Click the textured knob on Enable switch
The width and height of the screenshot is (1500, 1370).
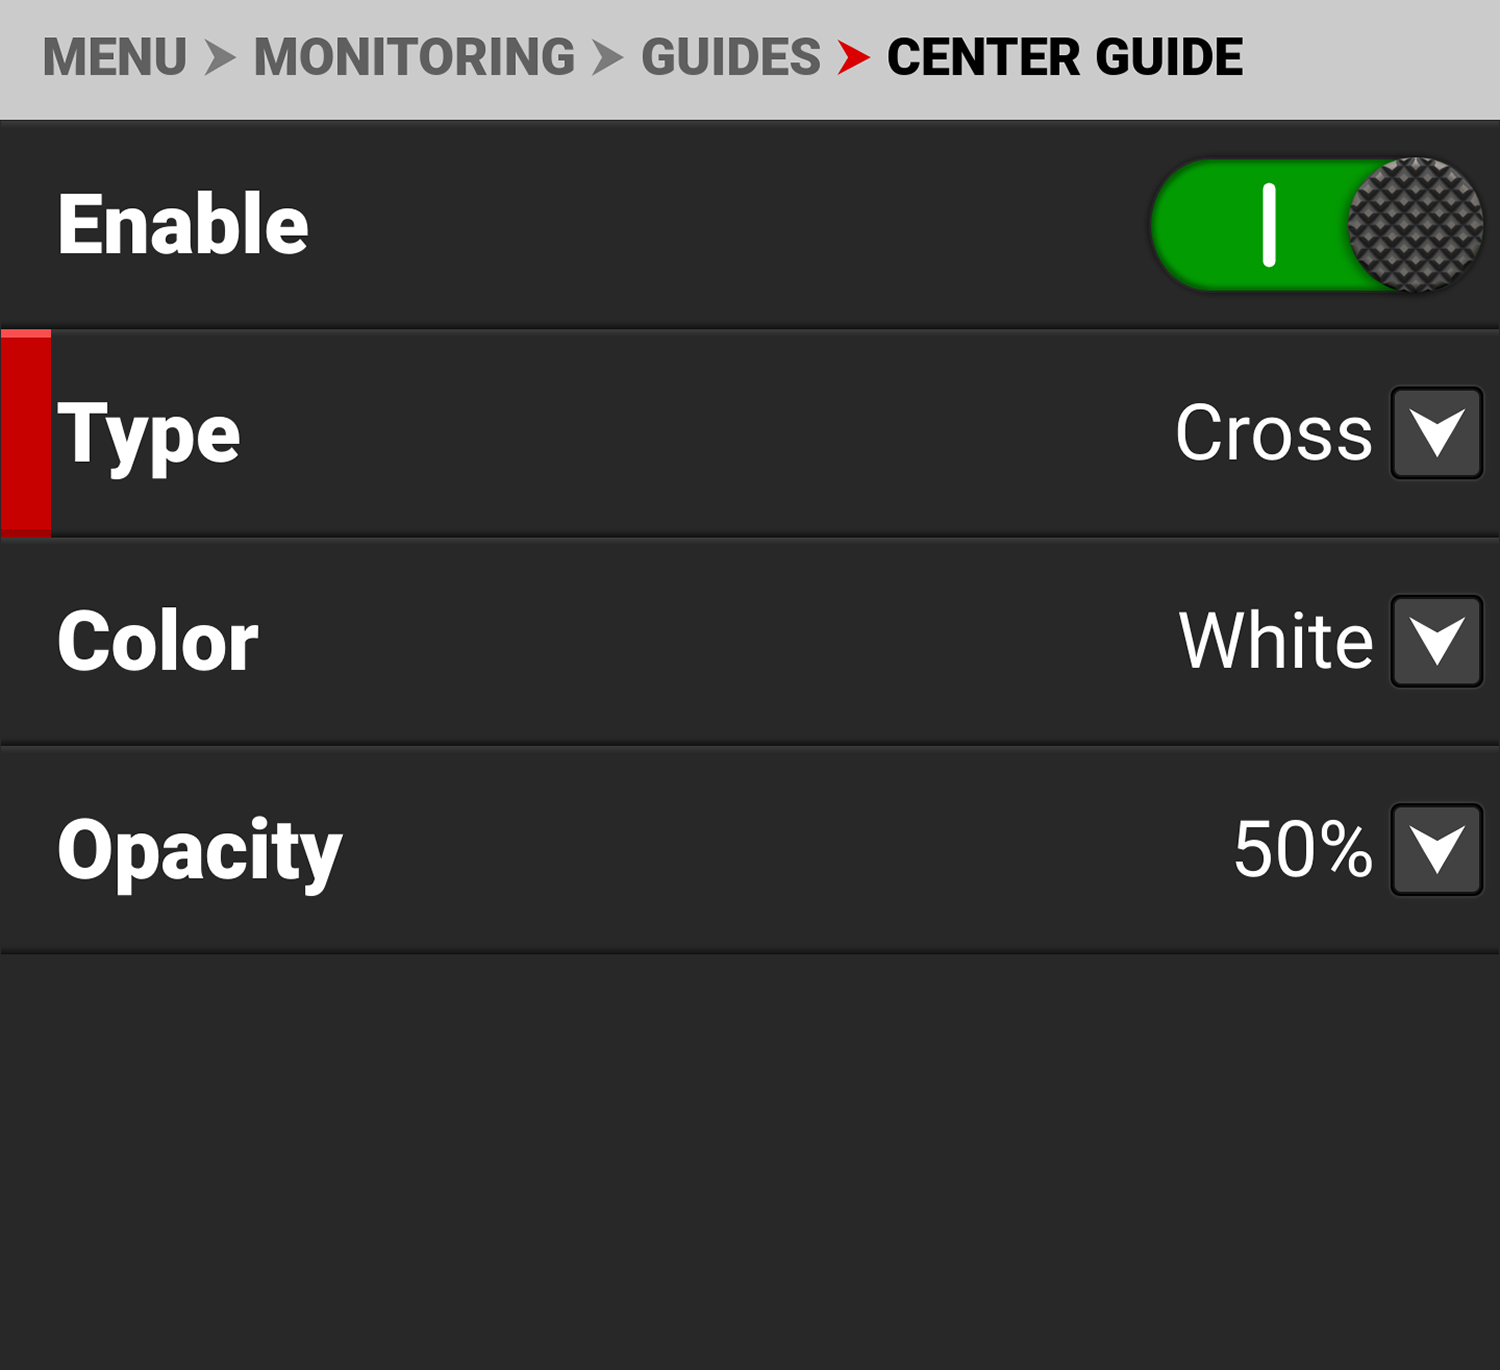[1415, 225]
